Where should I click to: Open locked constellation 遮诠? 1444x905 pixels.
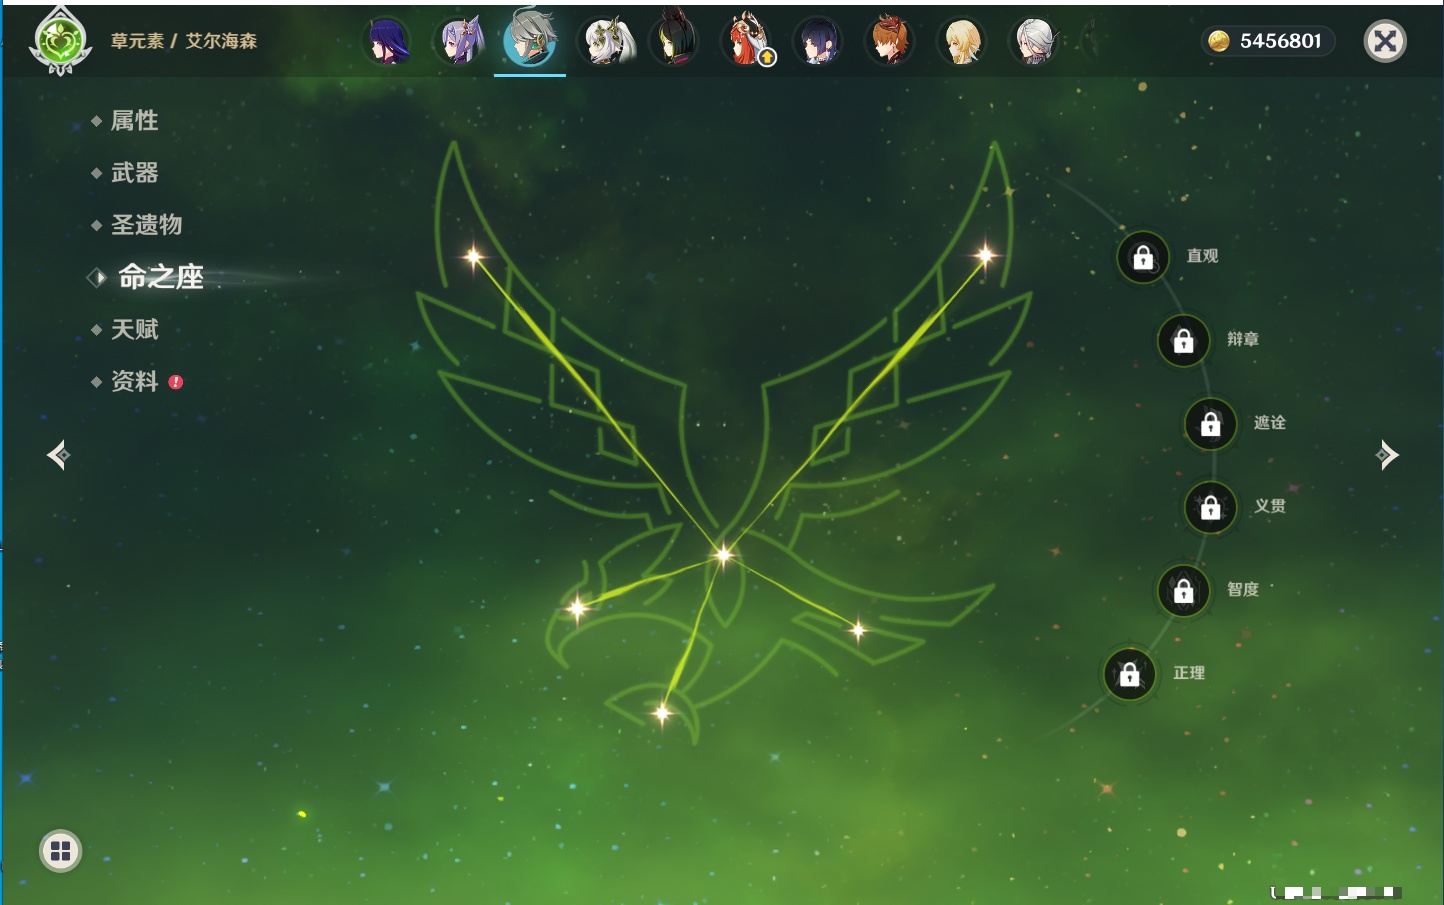coord(1210,424)
